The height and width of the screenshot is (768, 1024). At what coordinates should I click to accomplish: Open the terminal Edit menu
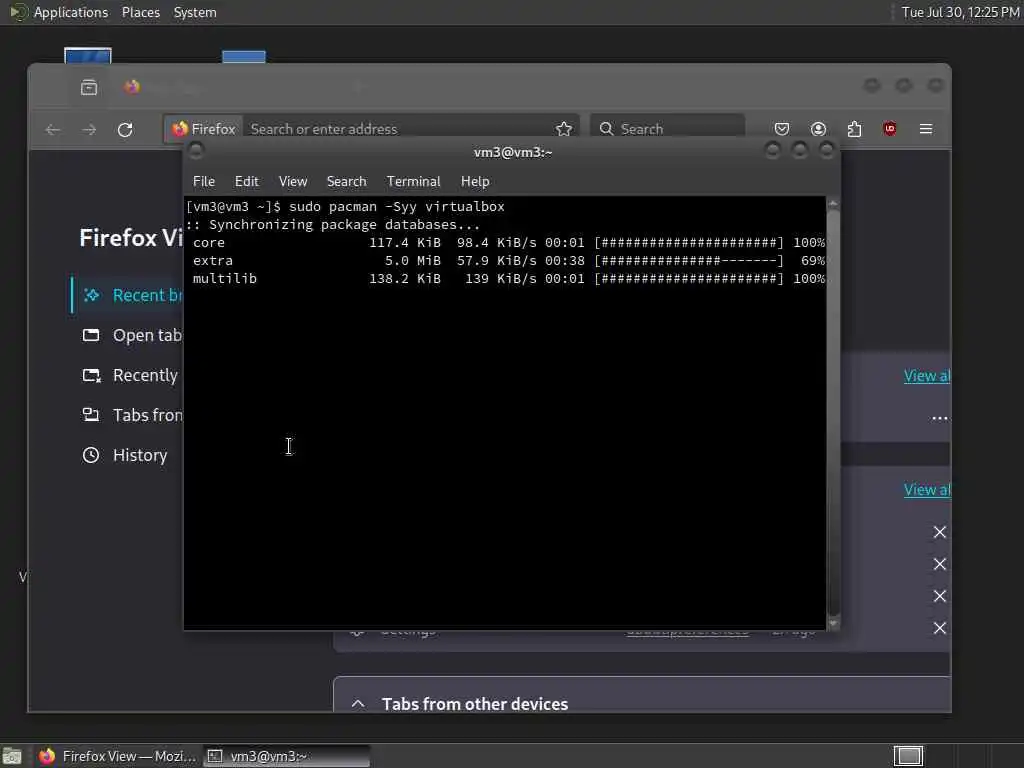point(247,182)
